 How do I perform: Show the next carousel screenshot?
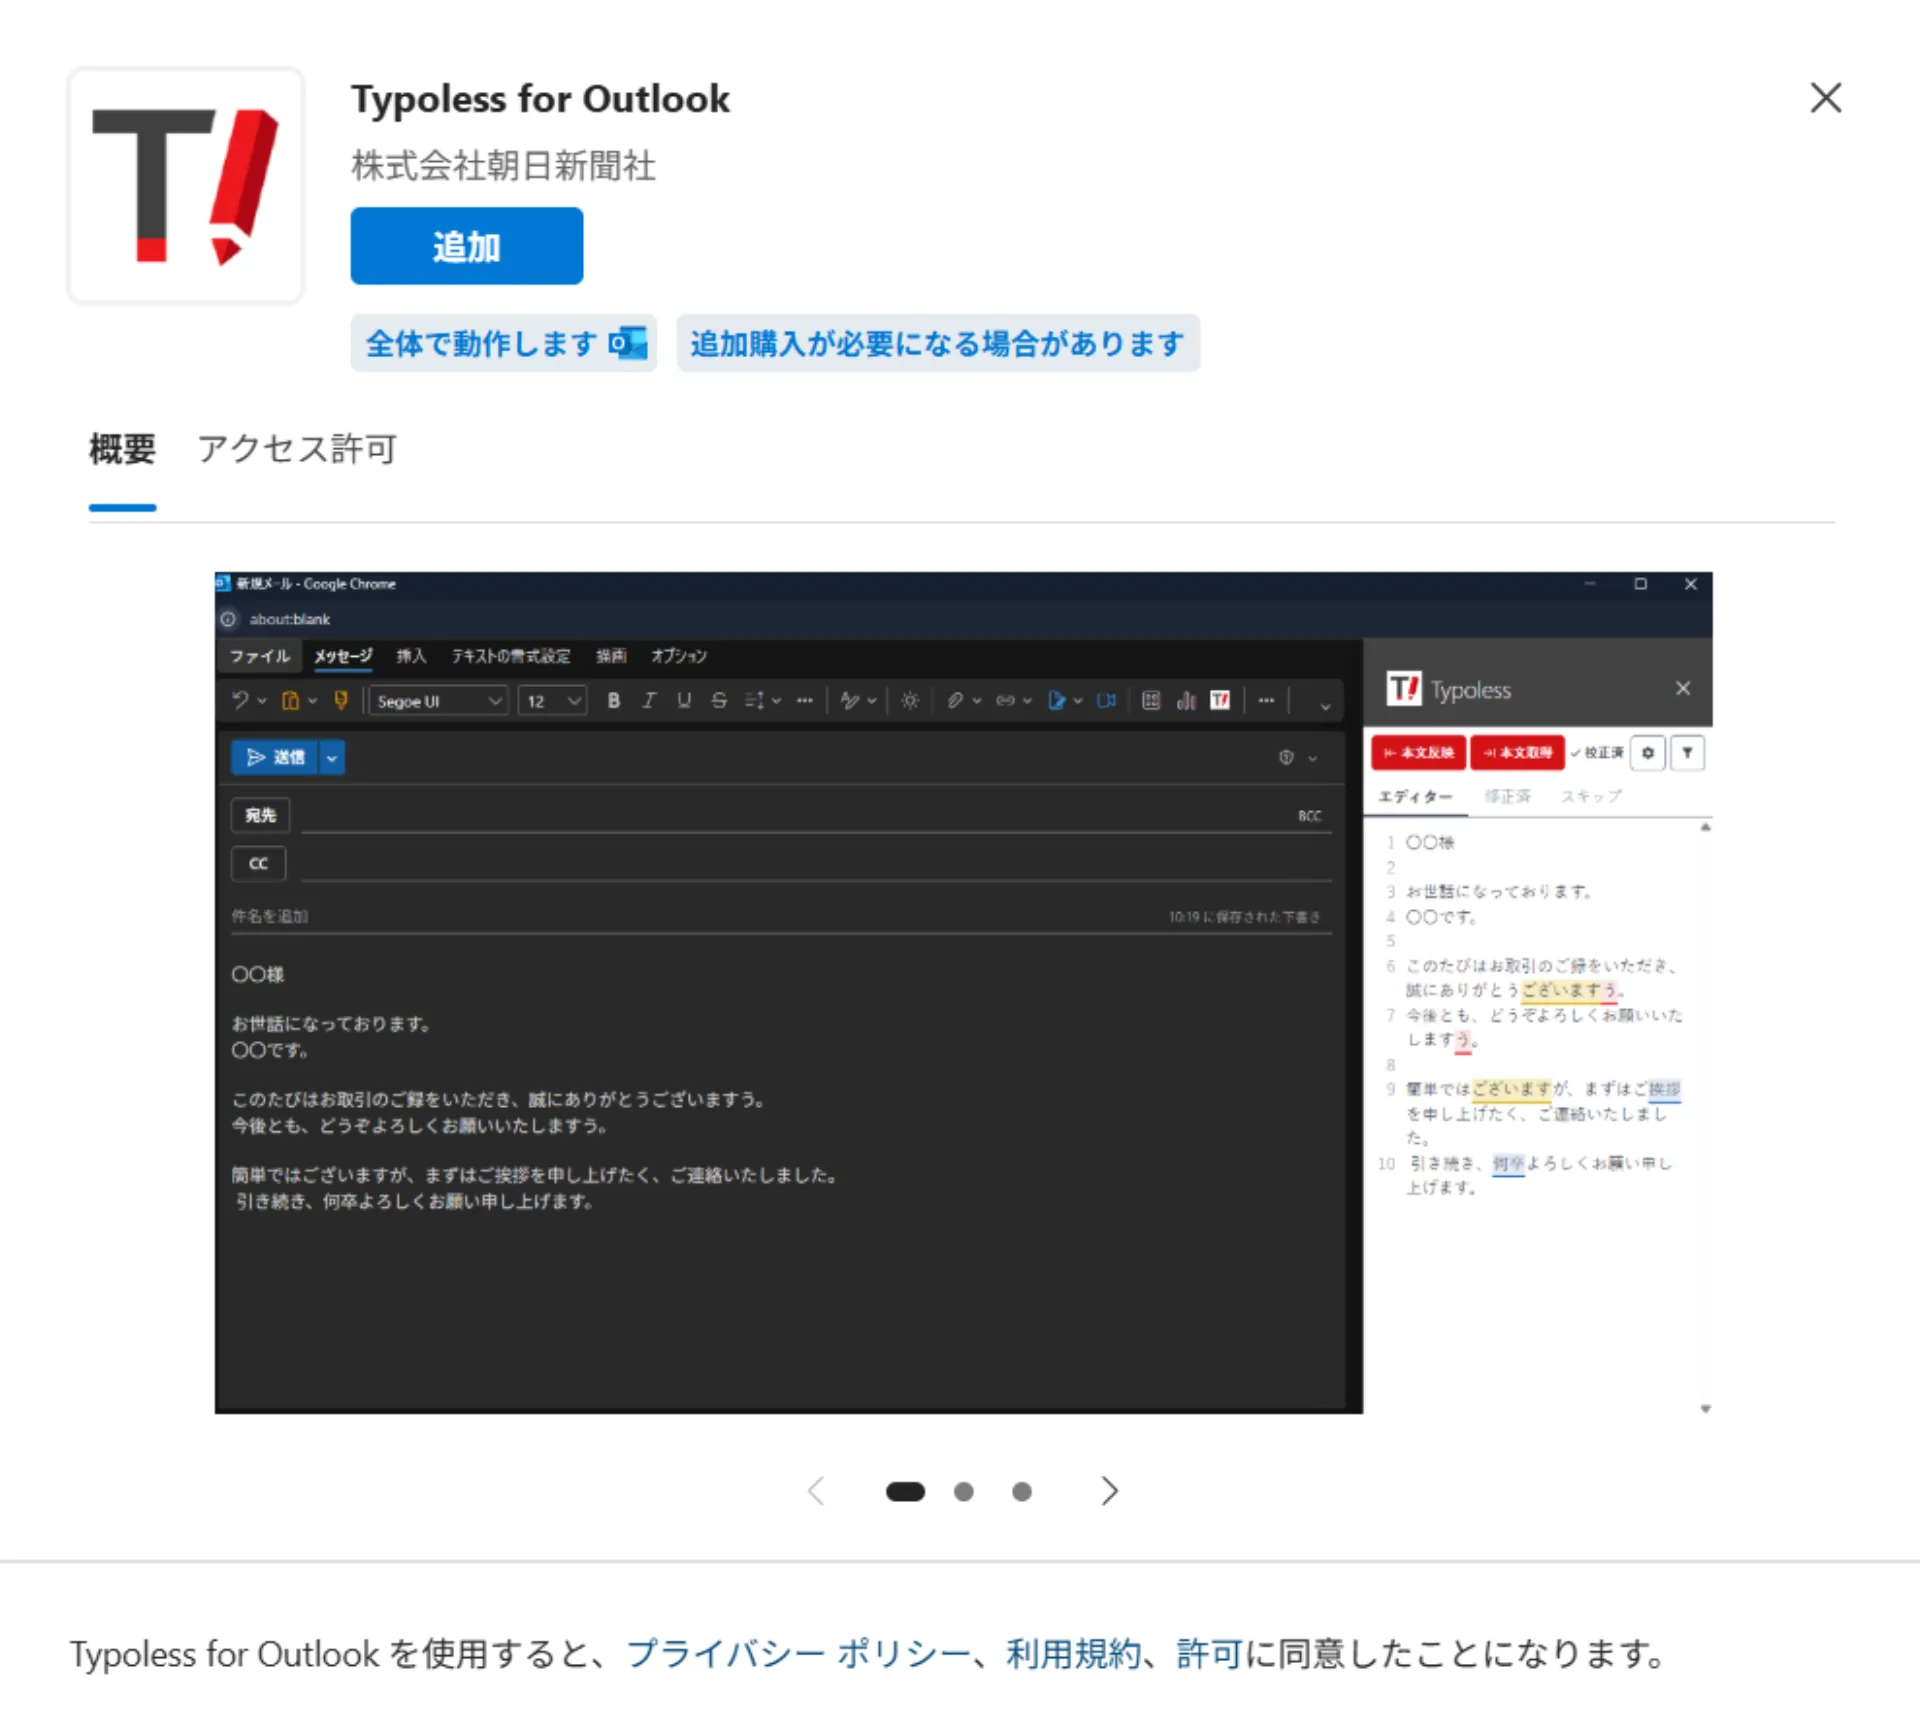(x=1109, y=1491)
